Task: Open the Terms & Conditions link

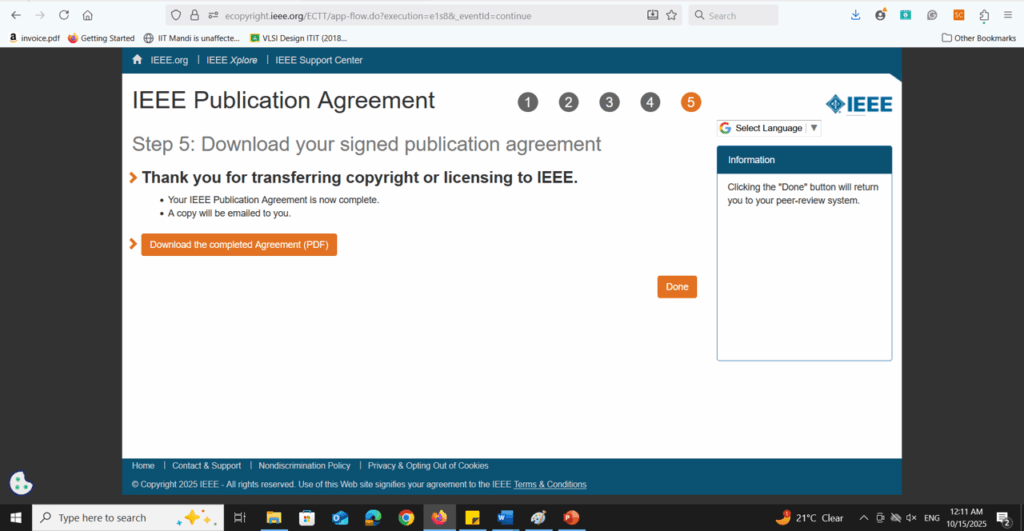Action: pos(550,484)
